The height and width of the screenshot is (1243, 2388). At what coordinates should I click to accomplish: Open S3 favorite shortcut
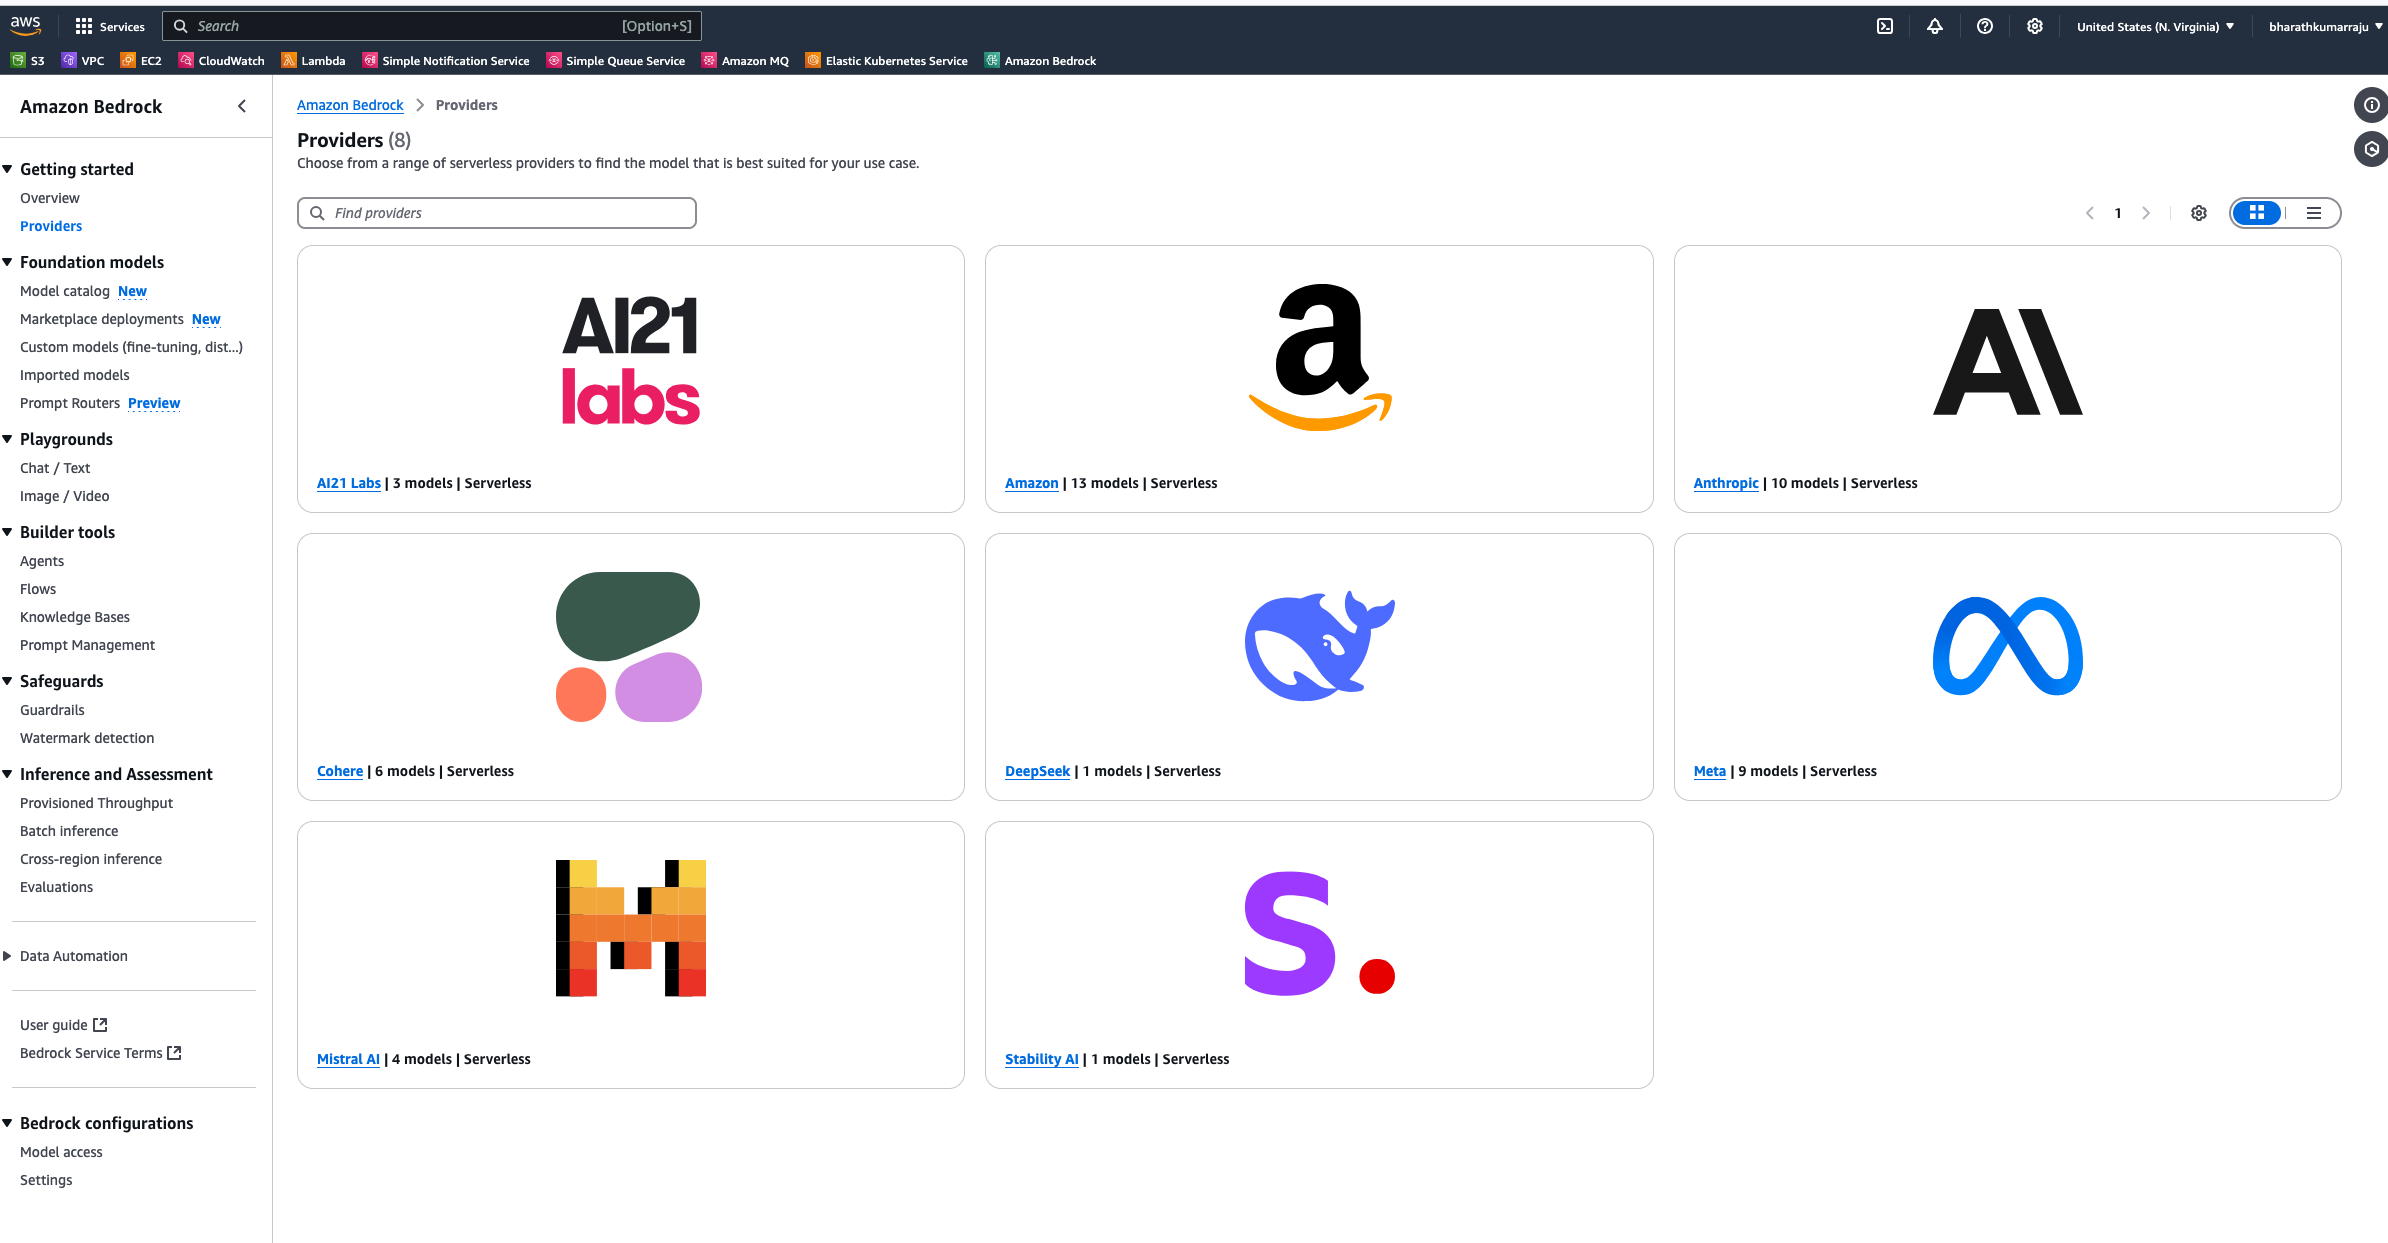28,61
